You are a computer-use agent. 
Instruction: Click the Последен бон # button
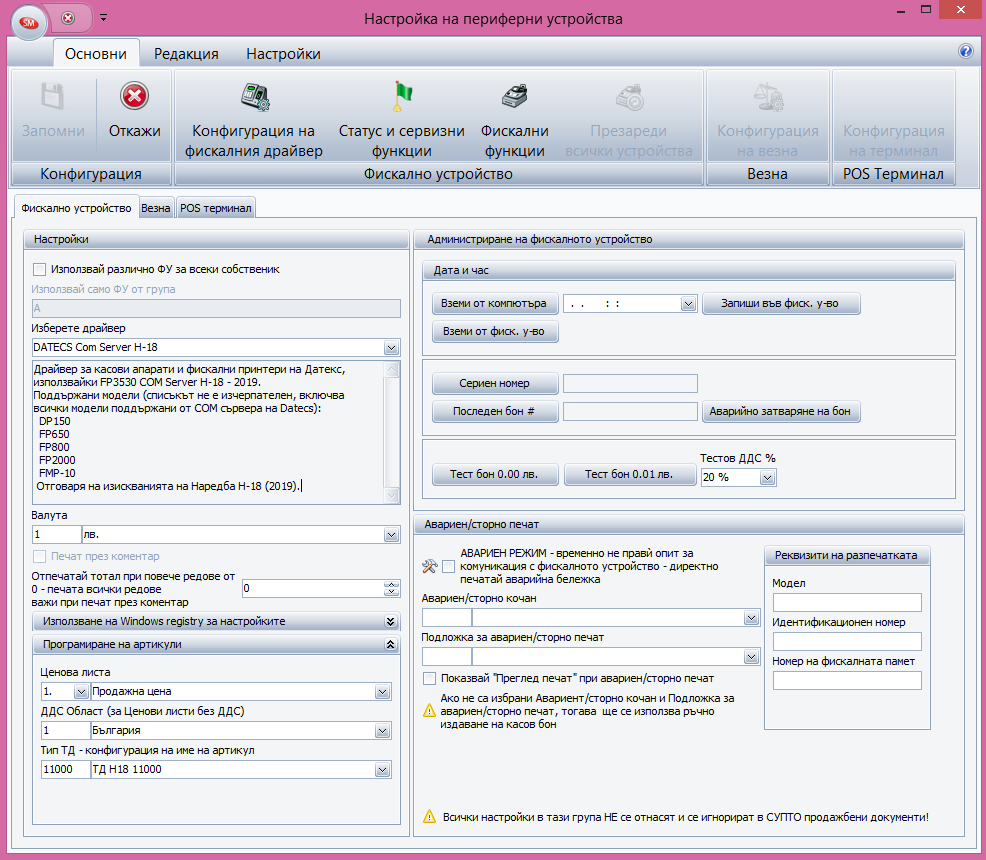[494, 411]
